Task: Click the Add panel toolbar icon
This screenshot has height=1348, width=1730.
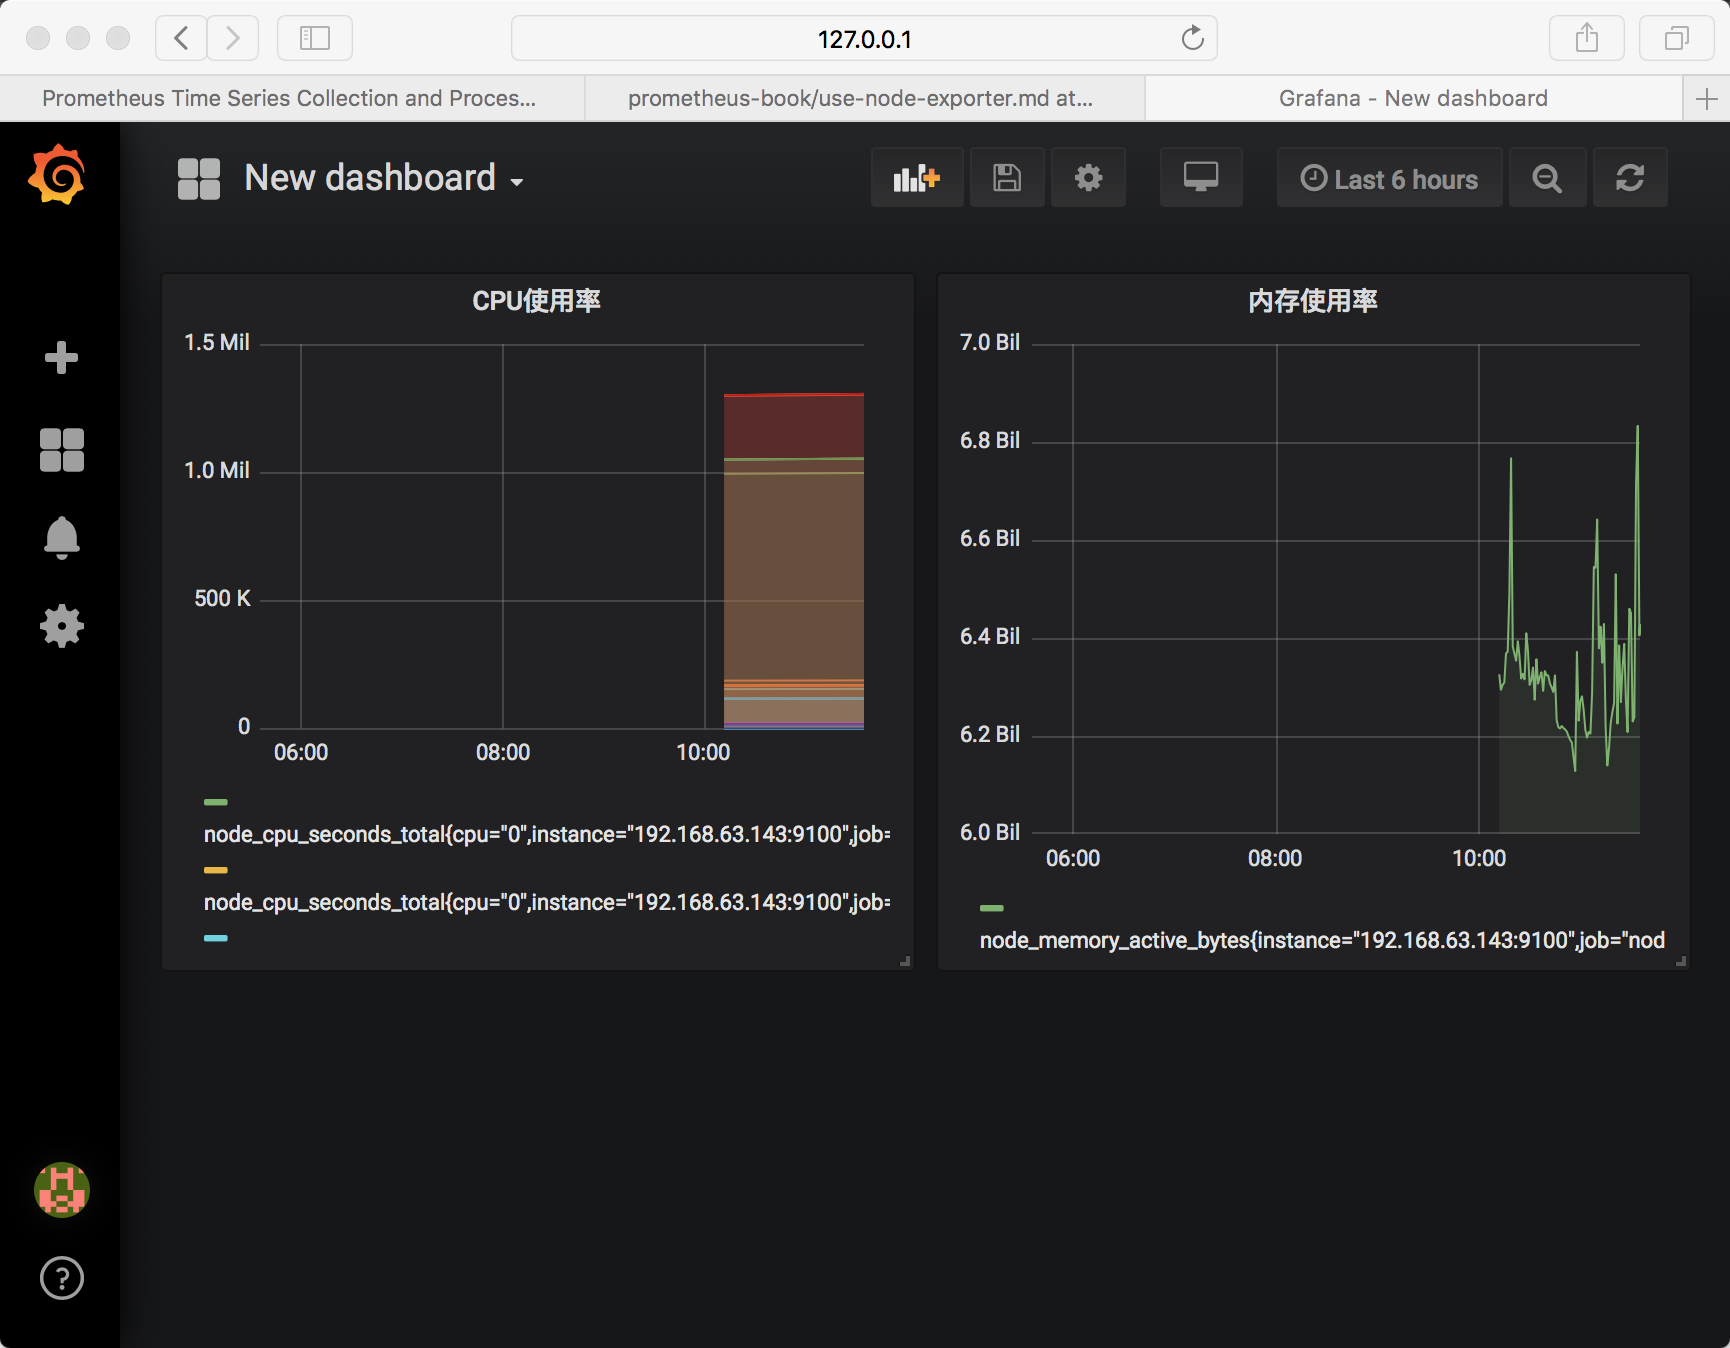Action: (x=917, y=178)
